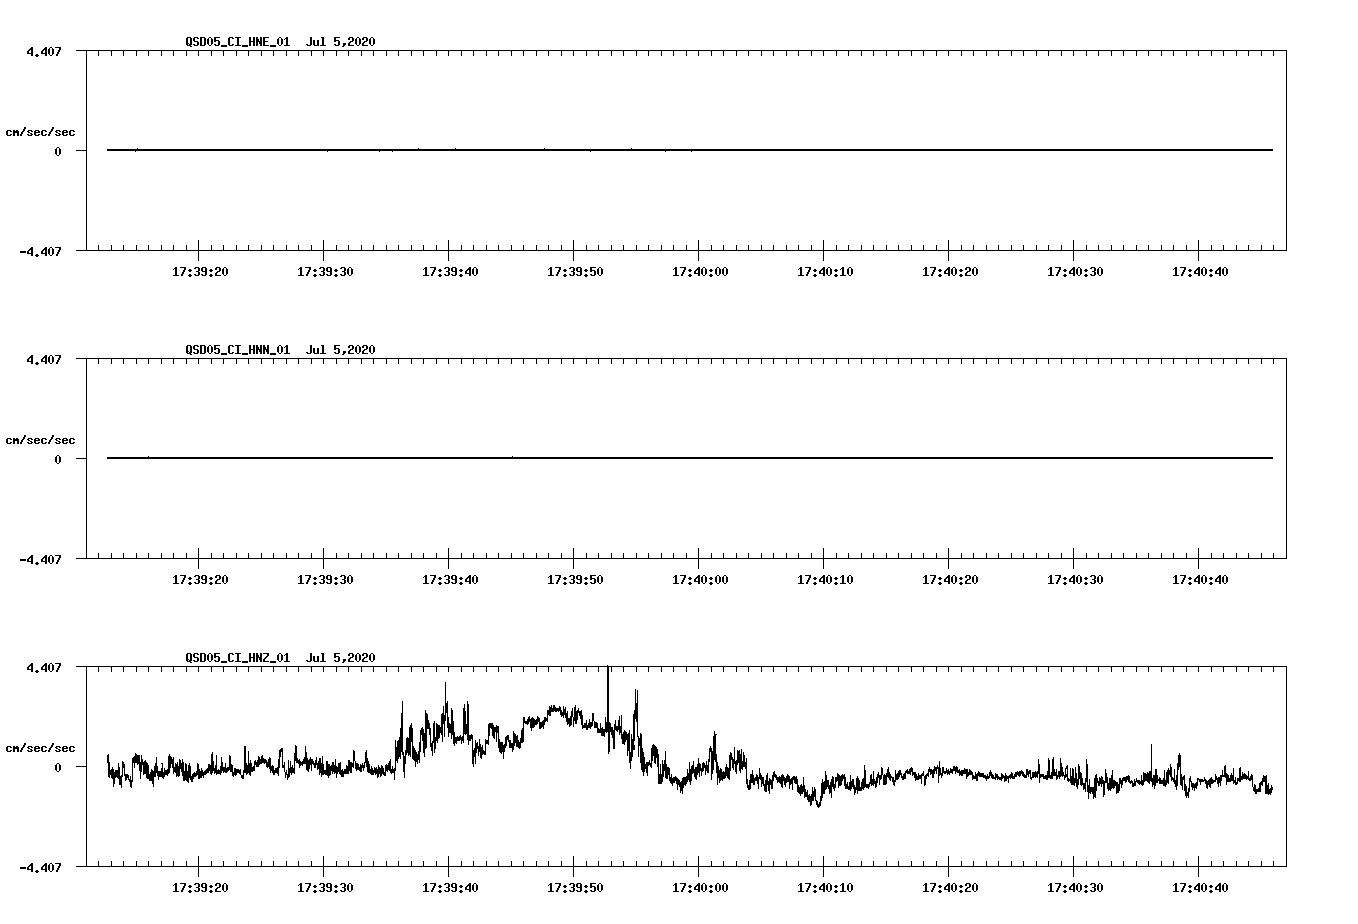Screen dimensions: 1358x924
Task: Click 17:40:00 time label on HNZ axis
Action: coord(700,887)
